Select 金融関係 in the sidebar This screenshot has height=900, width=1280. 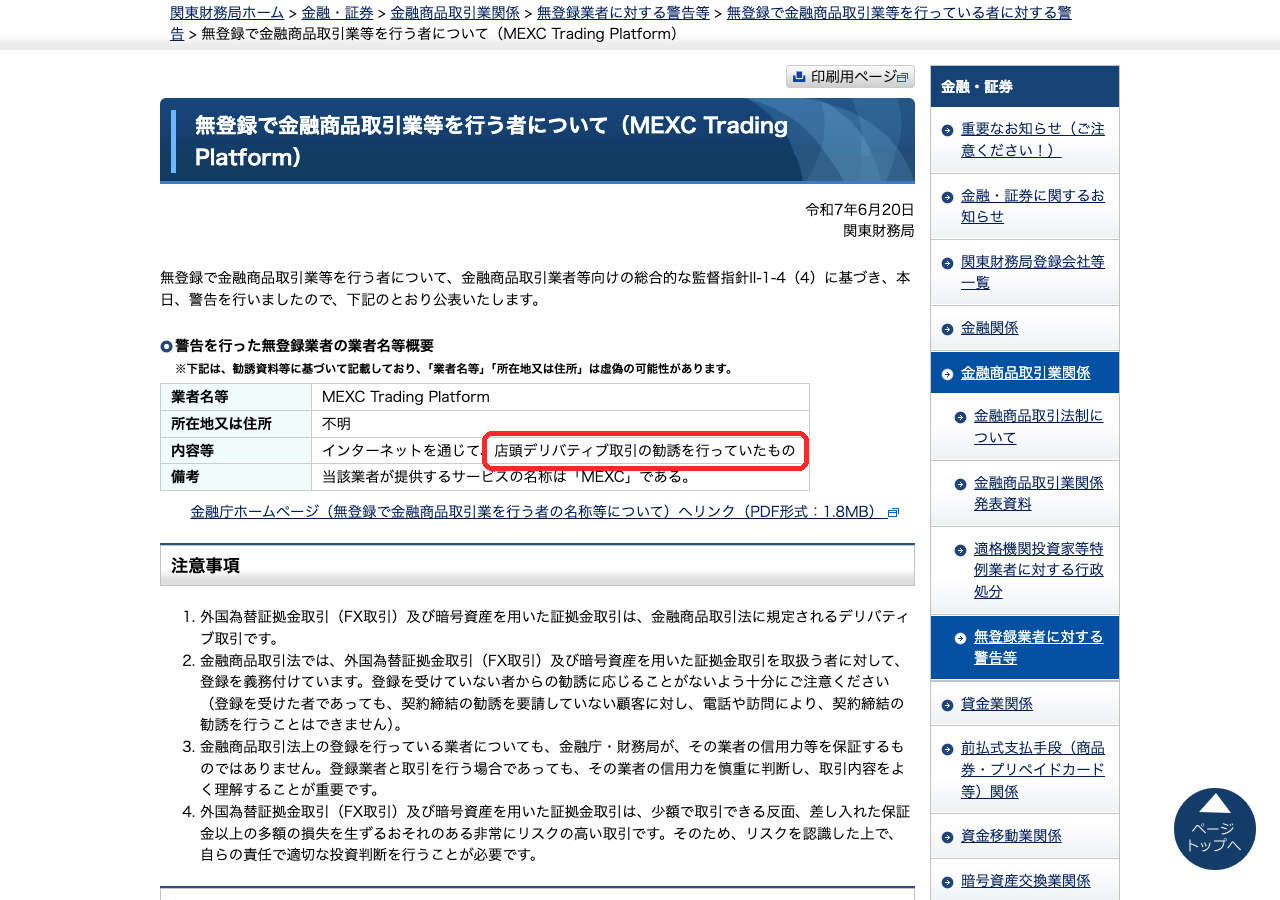pos(990,328)
